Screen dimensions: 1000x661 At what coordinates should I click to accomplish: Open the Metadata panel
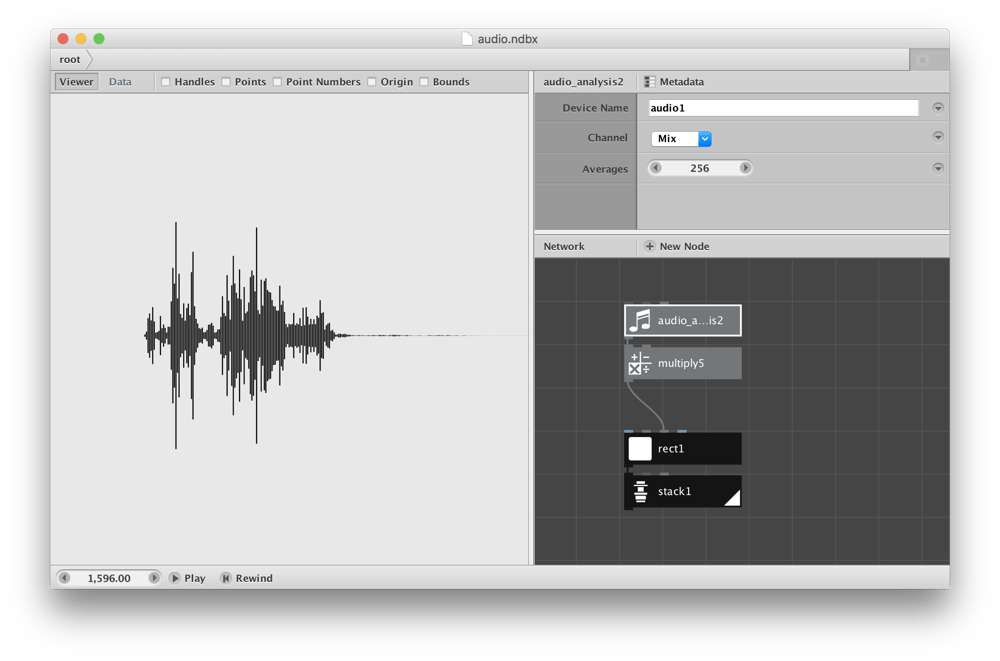[674, 82]
